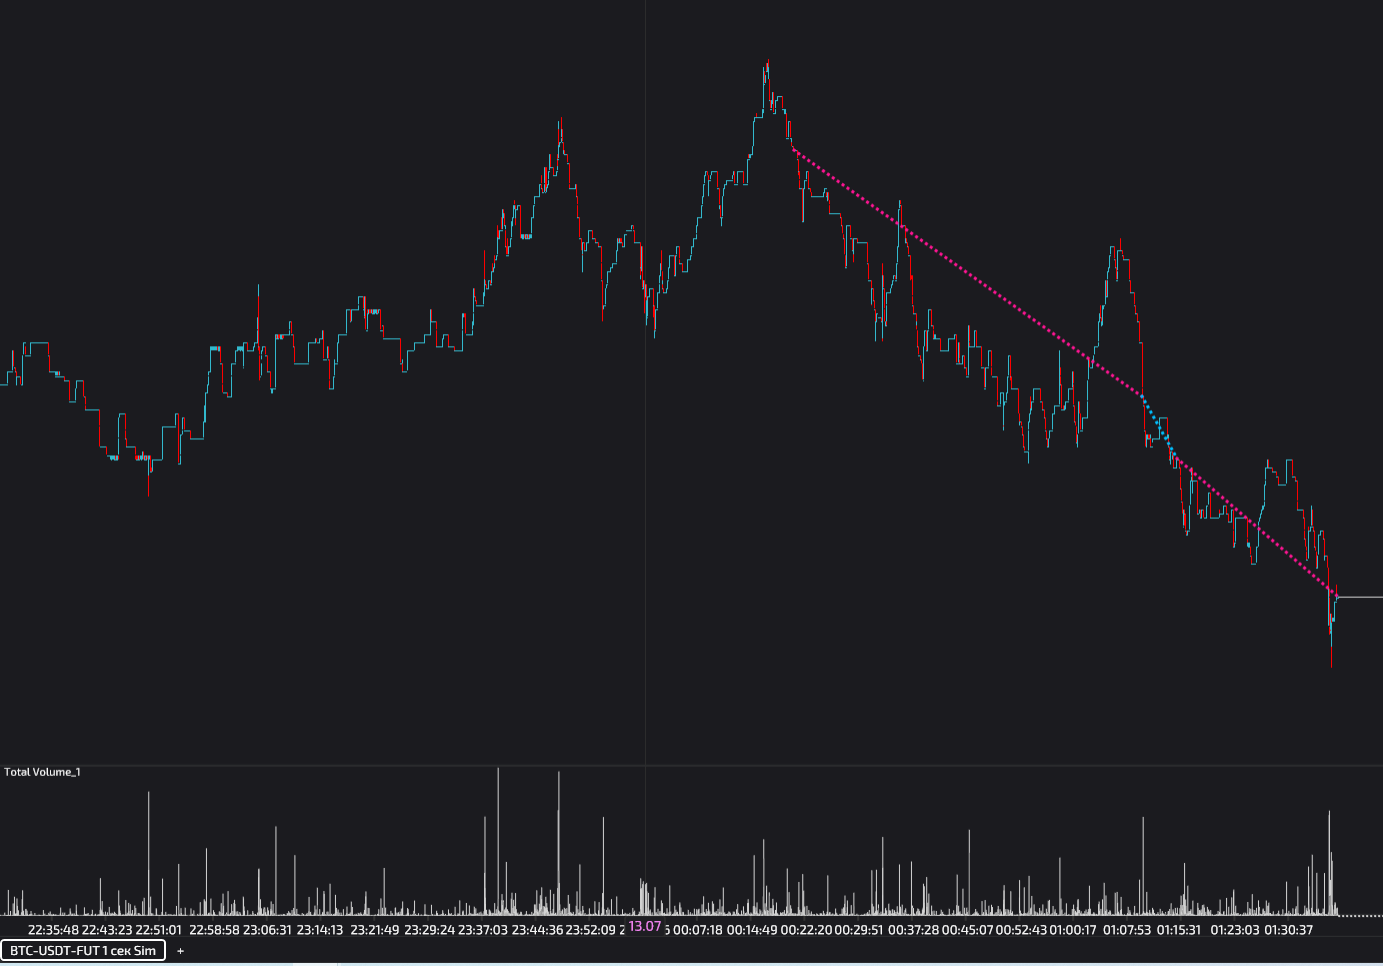Add a new chart tab with plus

(181, 951)
